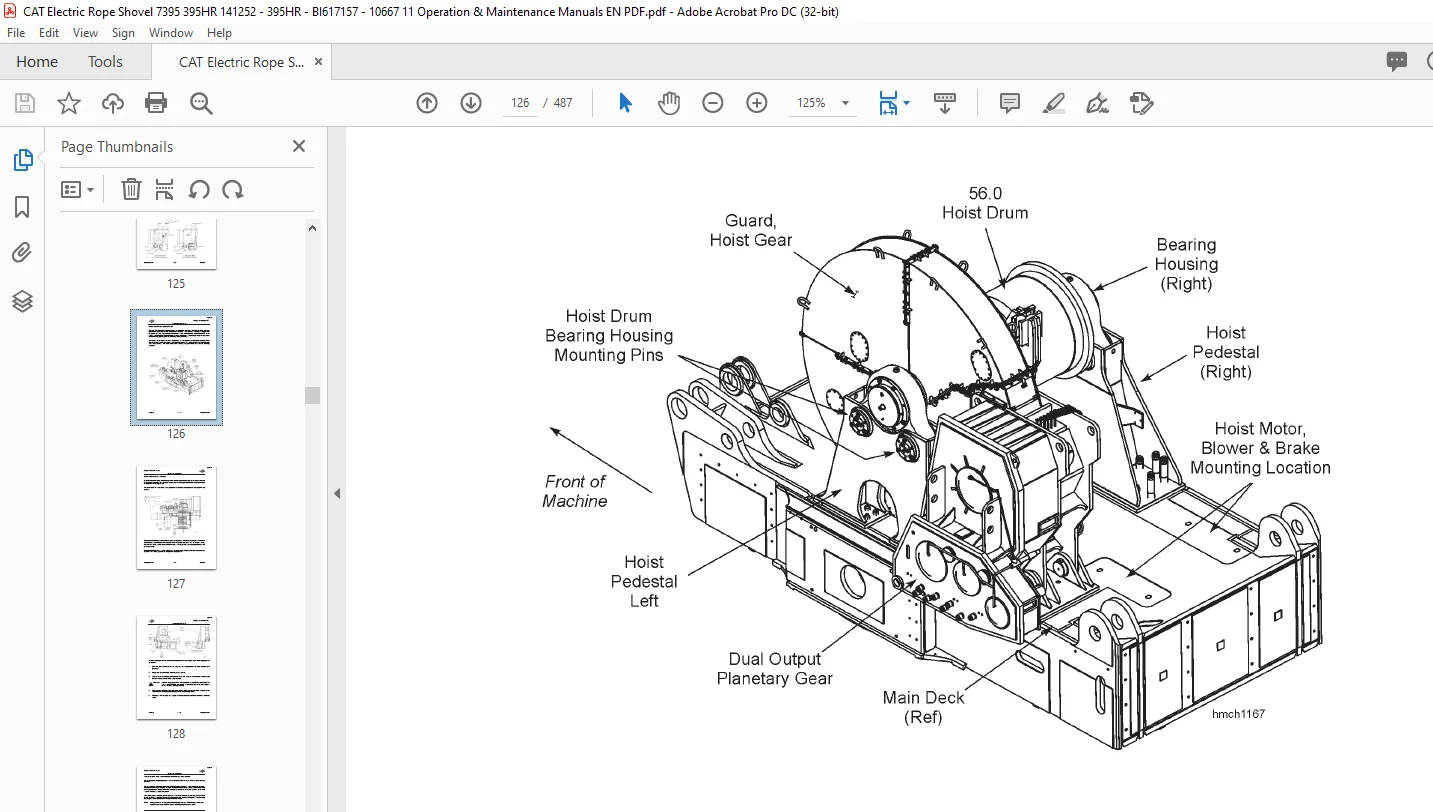Open the Layers sidebar panel

tap(22, 301)
